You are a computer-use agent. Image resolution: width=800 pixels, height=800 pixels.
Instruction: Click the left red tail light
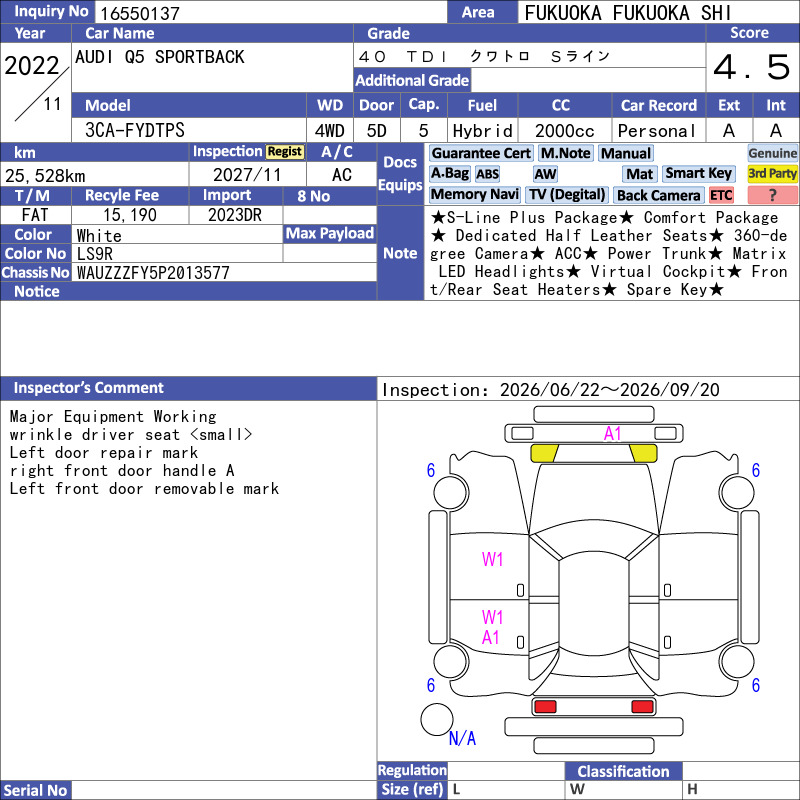pos(544,707)
